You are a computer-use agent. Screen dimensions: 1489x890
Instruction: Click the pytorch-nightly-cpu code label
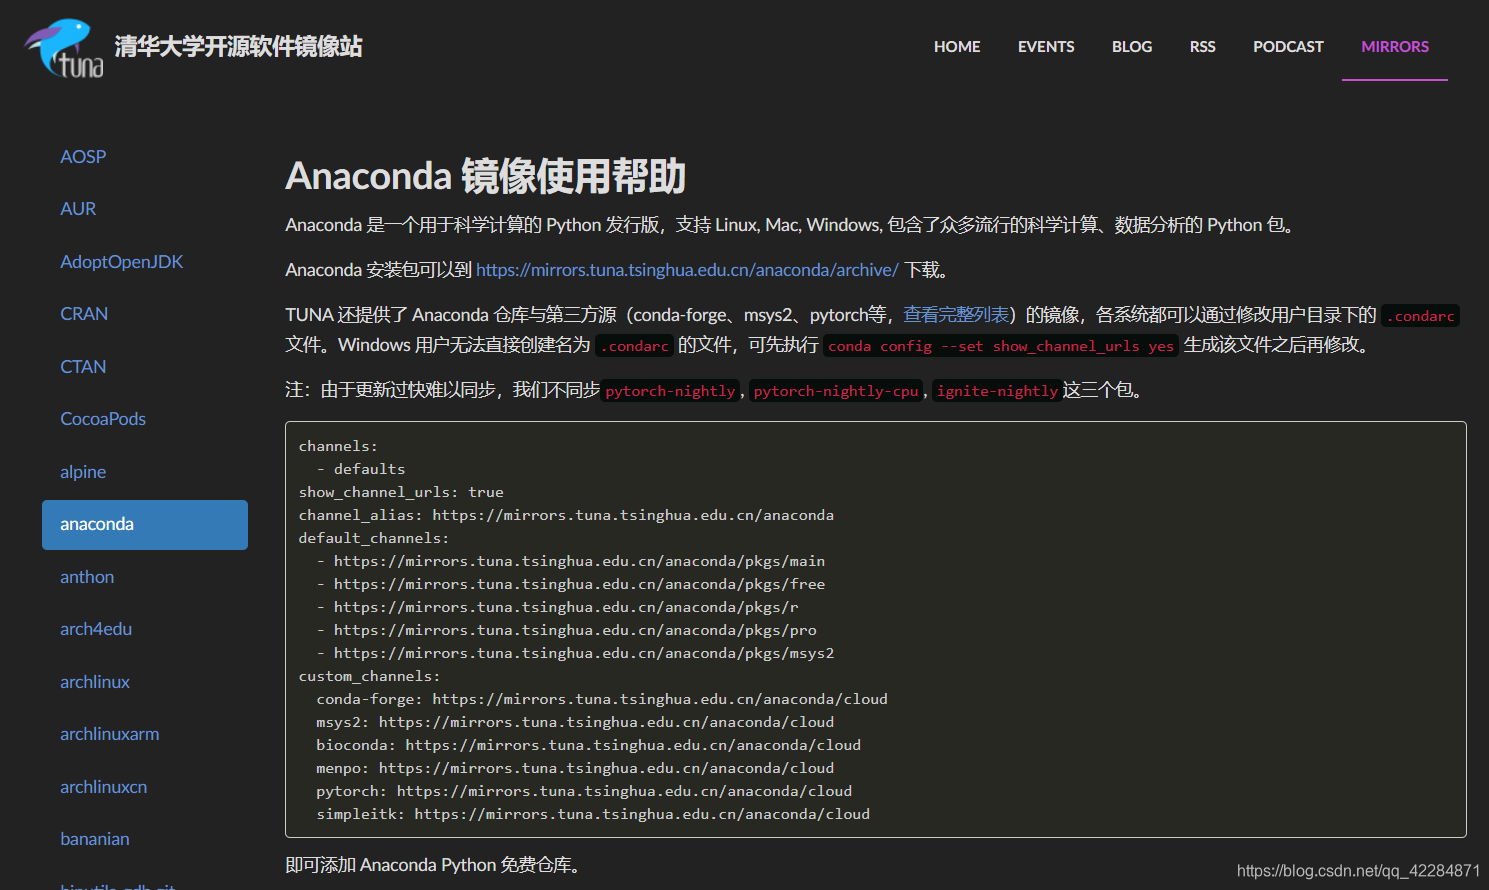click(836, 391)
